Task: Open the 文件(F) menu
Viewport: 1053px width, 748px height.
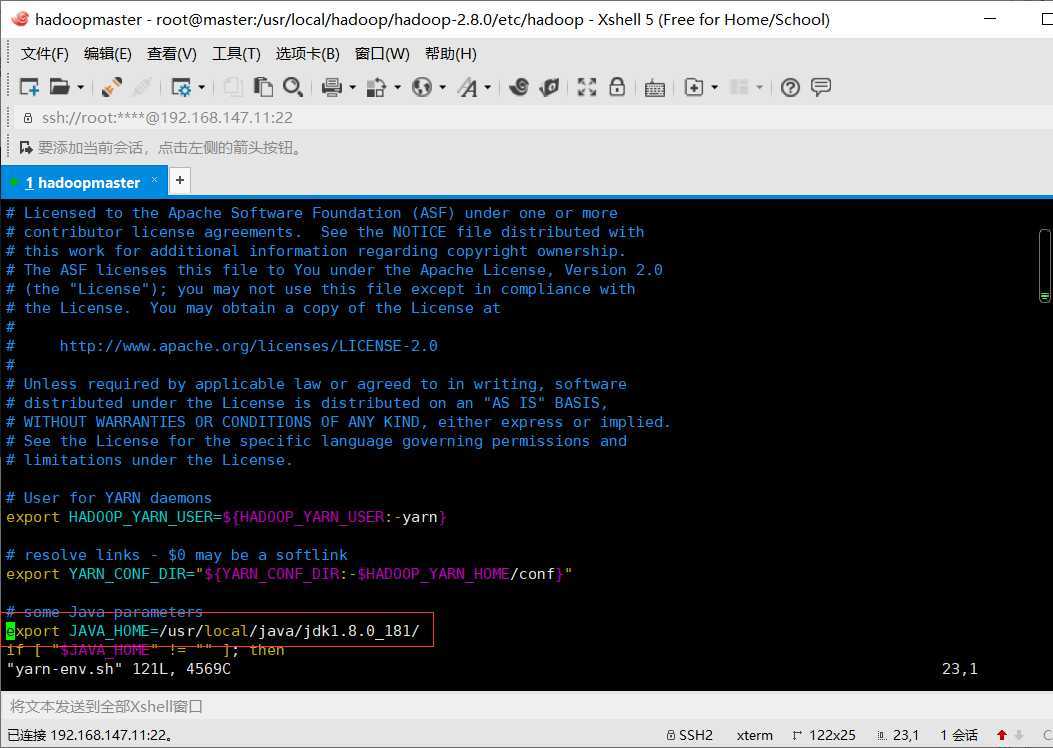Action: [x=44, y=54]
